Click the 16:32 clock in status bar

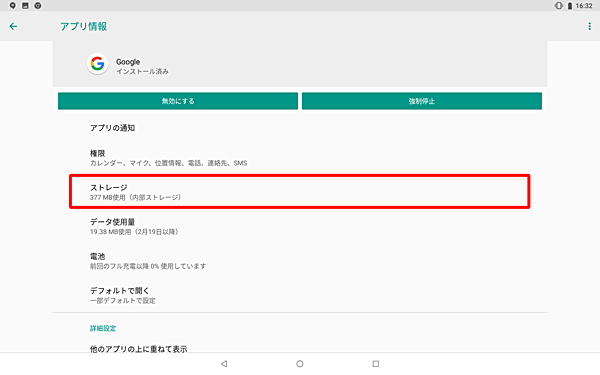pos(584,6)
